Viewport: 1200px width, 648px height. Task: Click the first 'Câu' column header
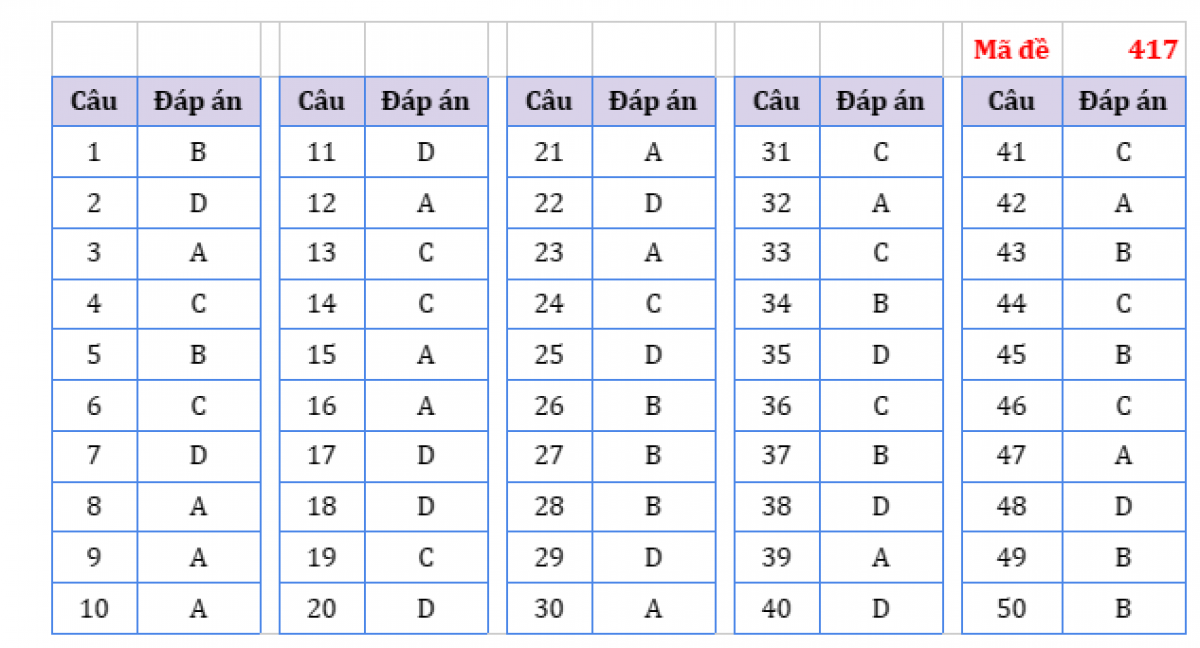coord(94,101)
